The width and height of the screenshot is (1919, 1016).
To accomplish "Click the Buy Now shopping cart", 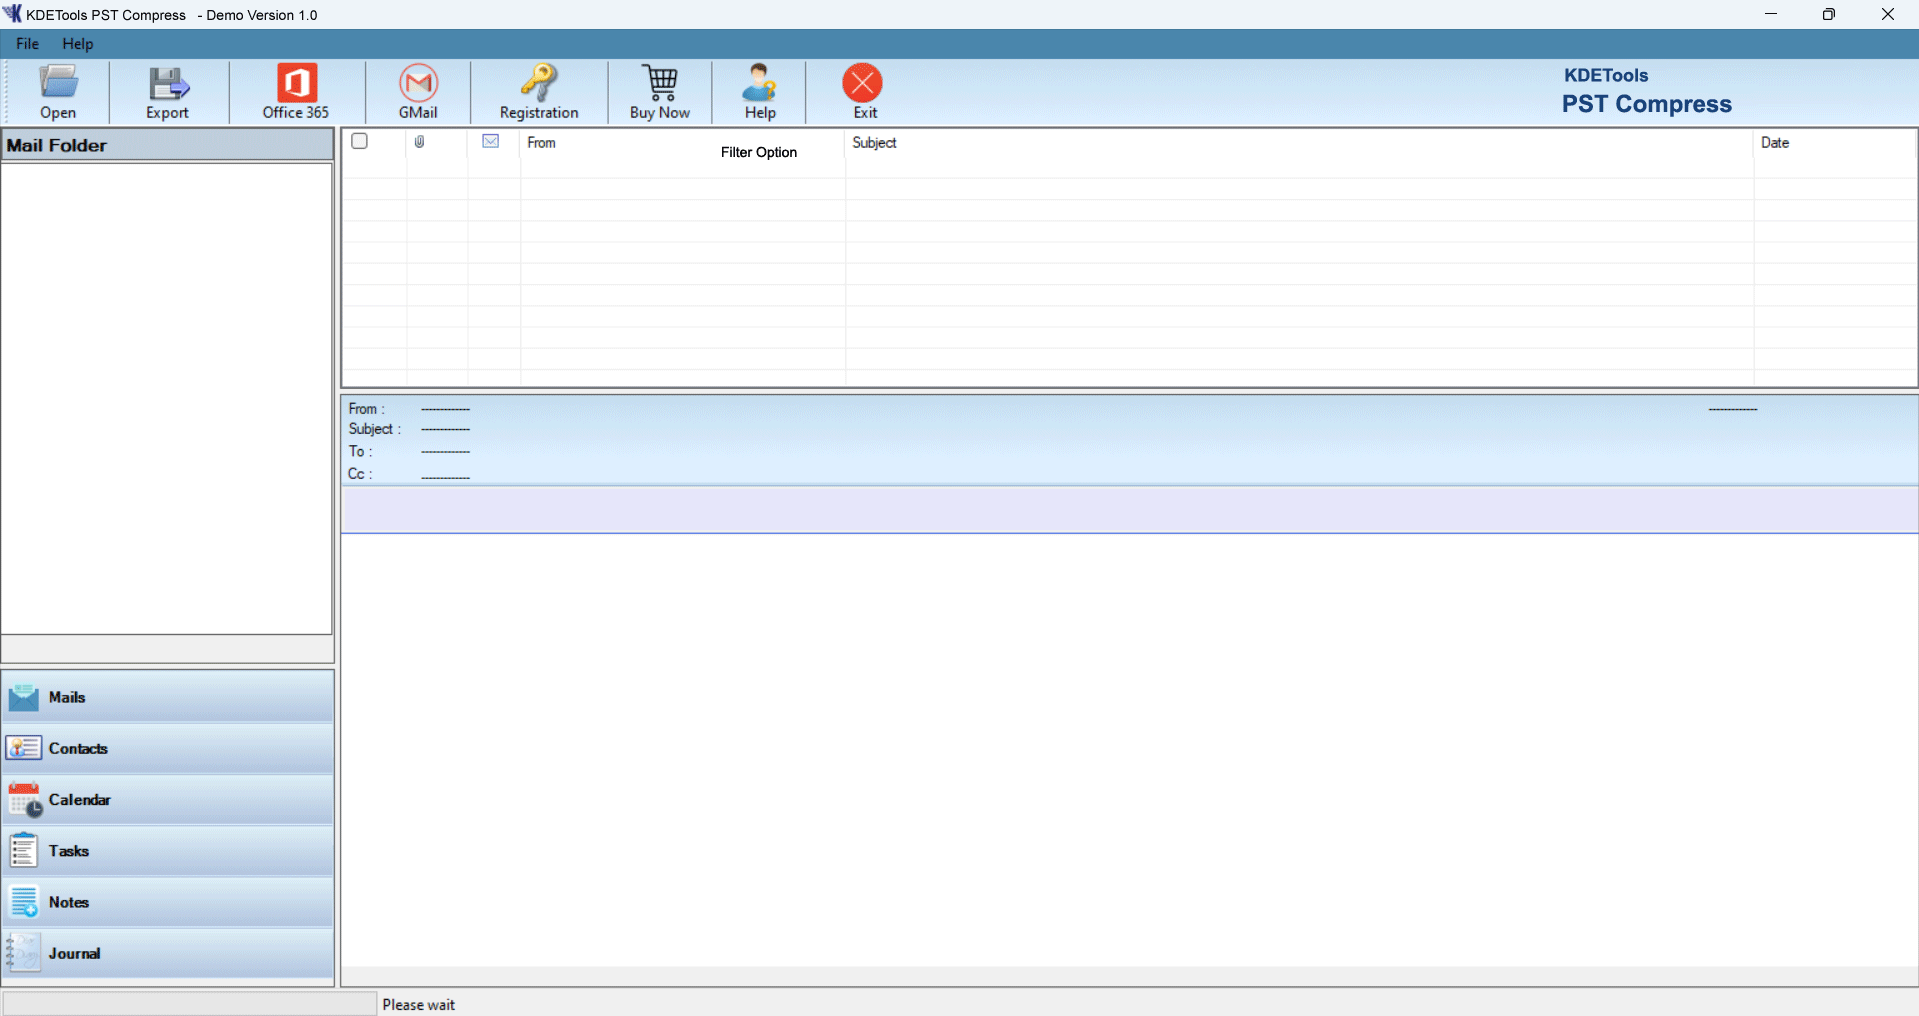I will tap(660, 84).
